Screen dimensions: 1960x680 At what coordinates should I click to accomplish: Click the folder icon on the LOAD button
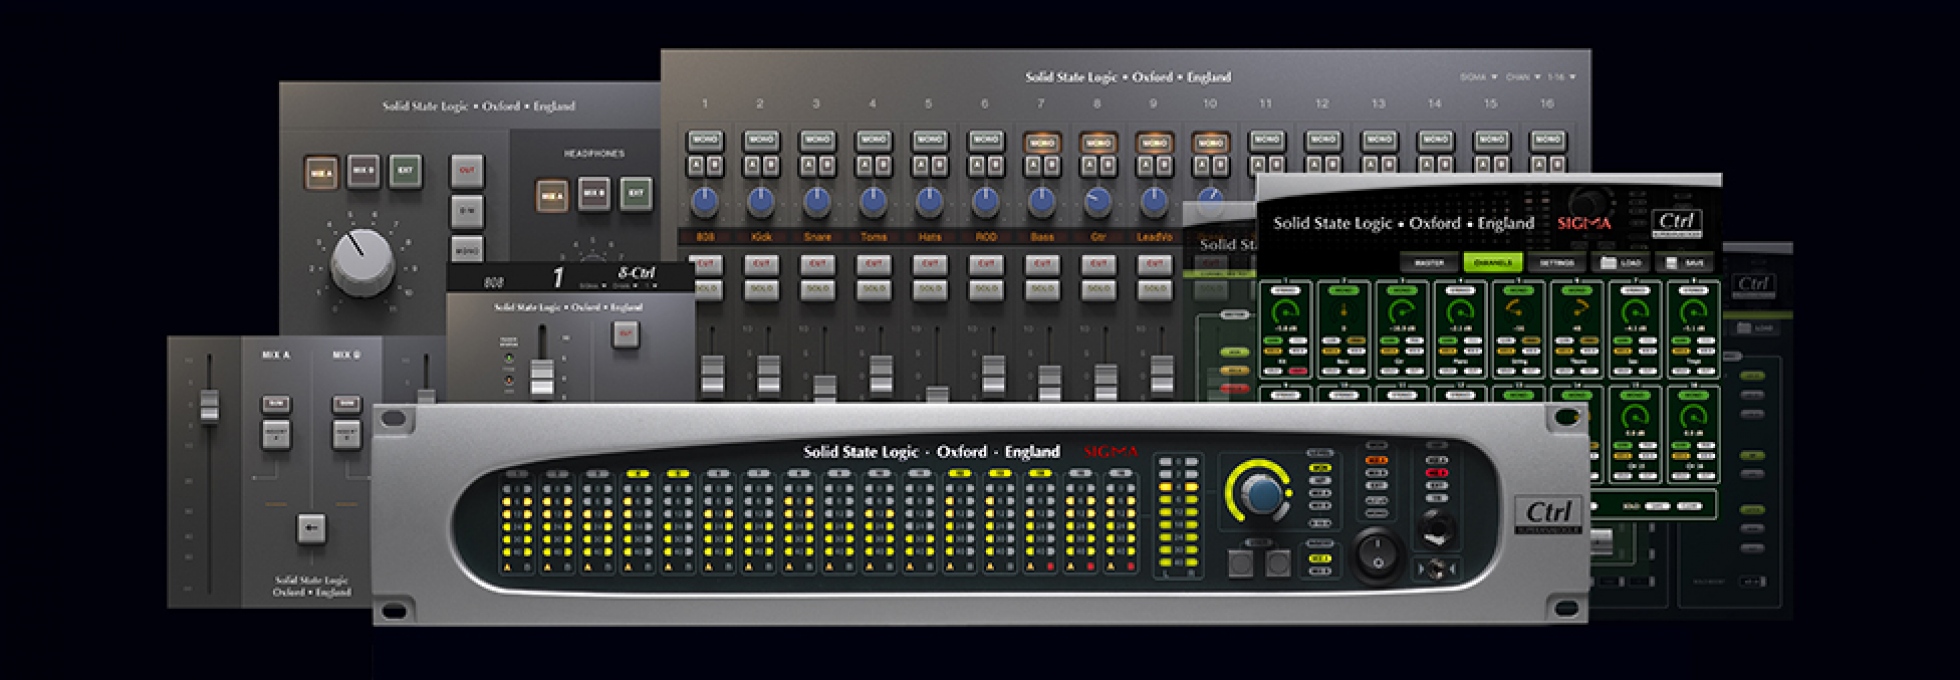pos(1609,263)
